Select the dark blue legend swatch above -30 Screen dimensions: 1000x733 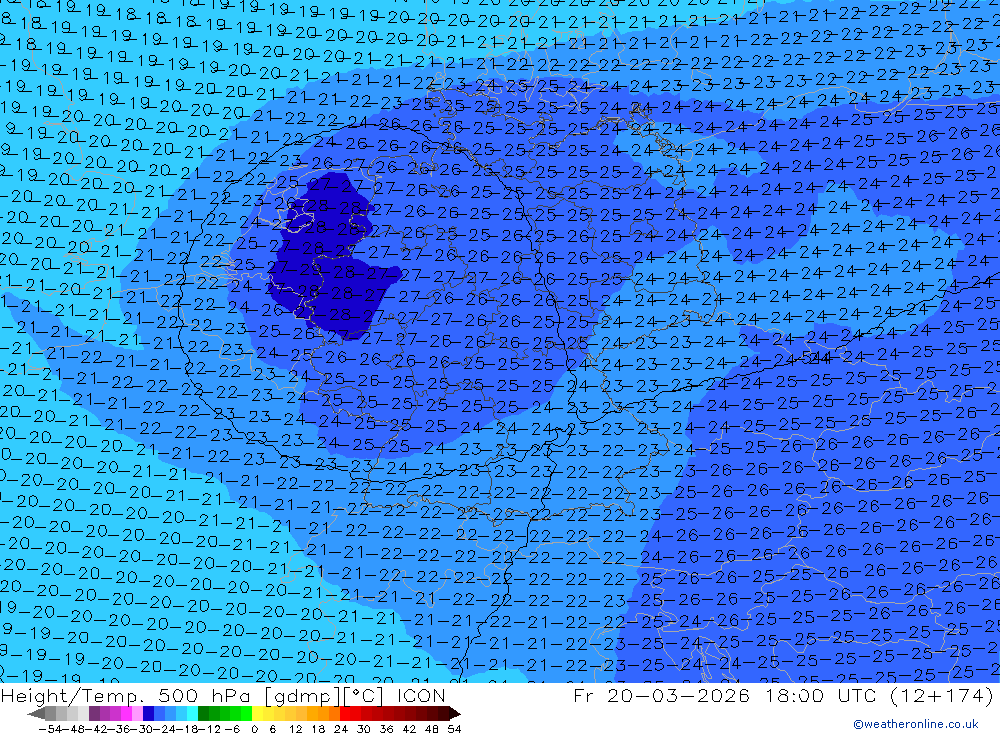148,714
